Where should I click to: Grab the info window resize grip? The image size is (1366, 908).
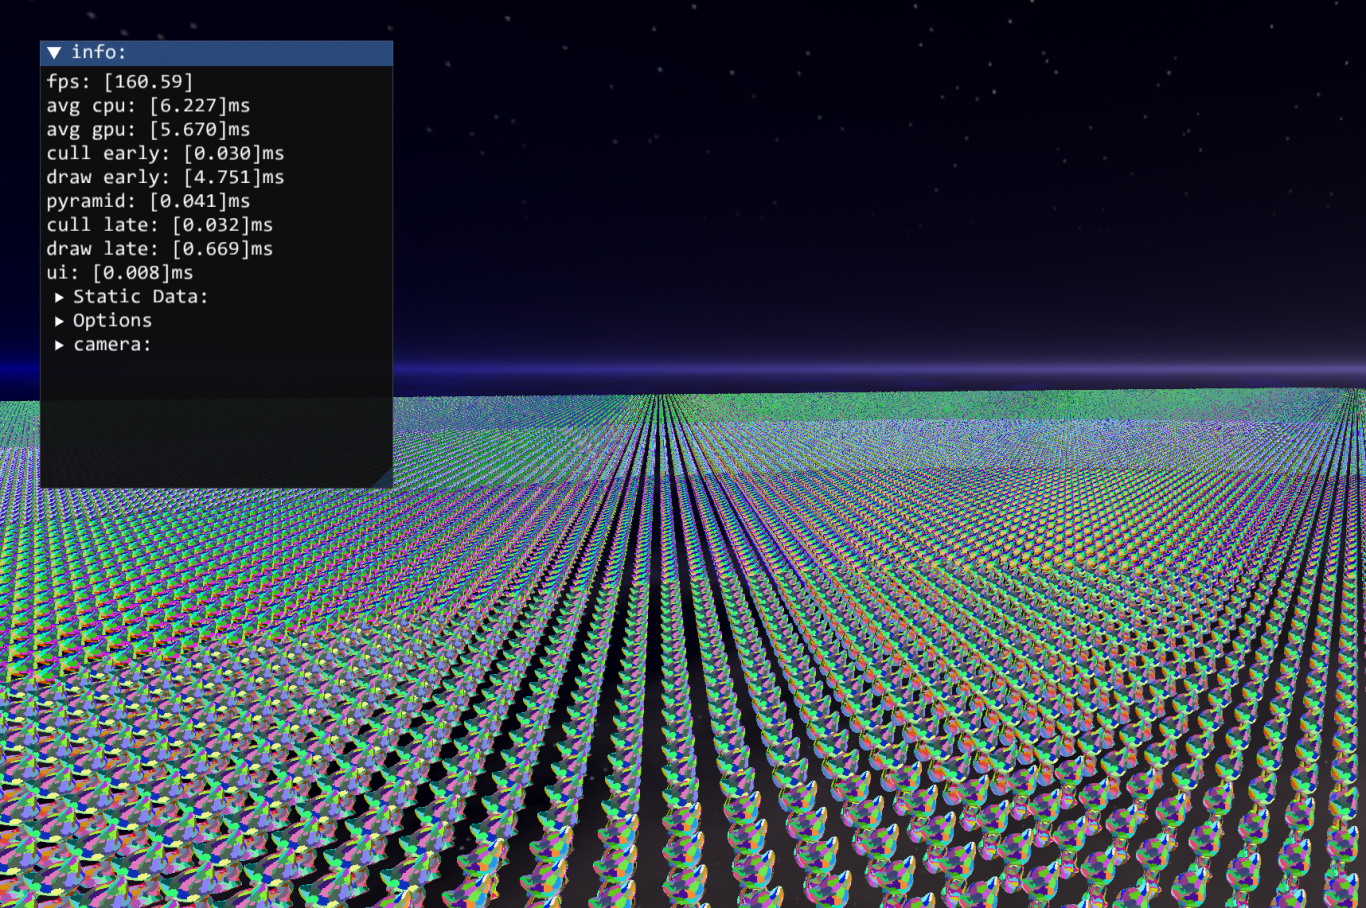(x=383, y=478)
